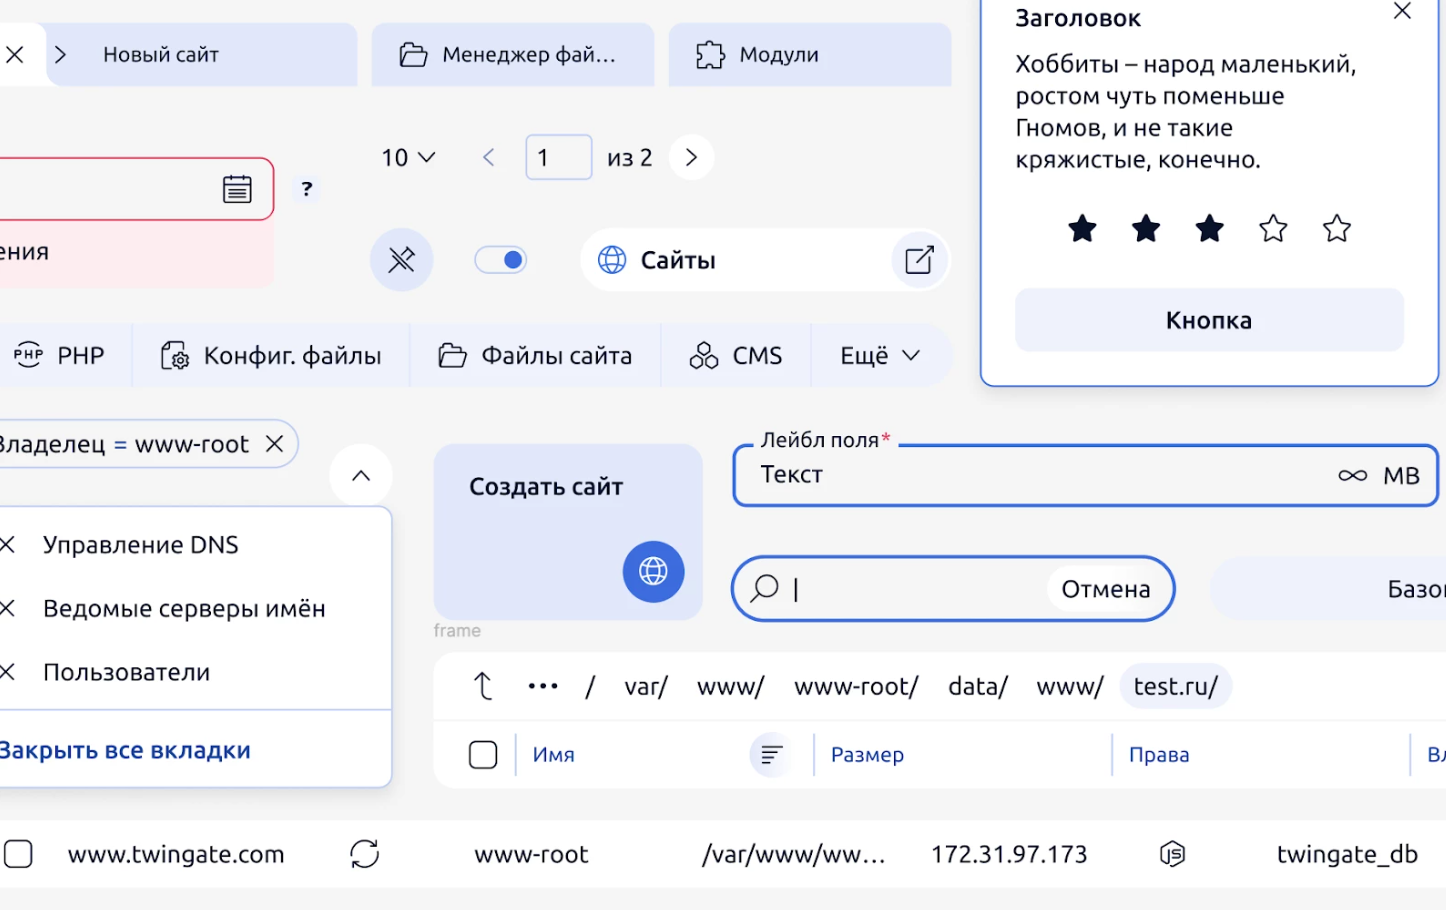Click the refresh icon for www.twingate.com
Image resolution: width=1446 pixels, height=910 pixels.
364,854
